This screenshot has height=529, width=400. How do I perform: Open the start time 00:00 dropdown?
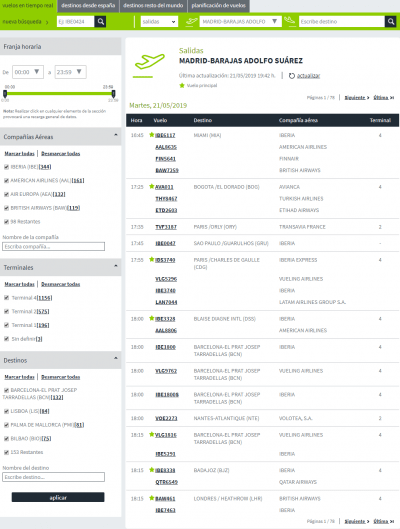(28, 72)
